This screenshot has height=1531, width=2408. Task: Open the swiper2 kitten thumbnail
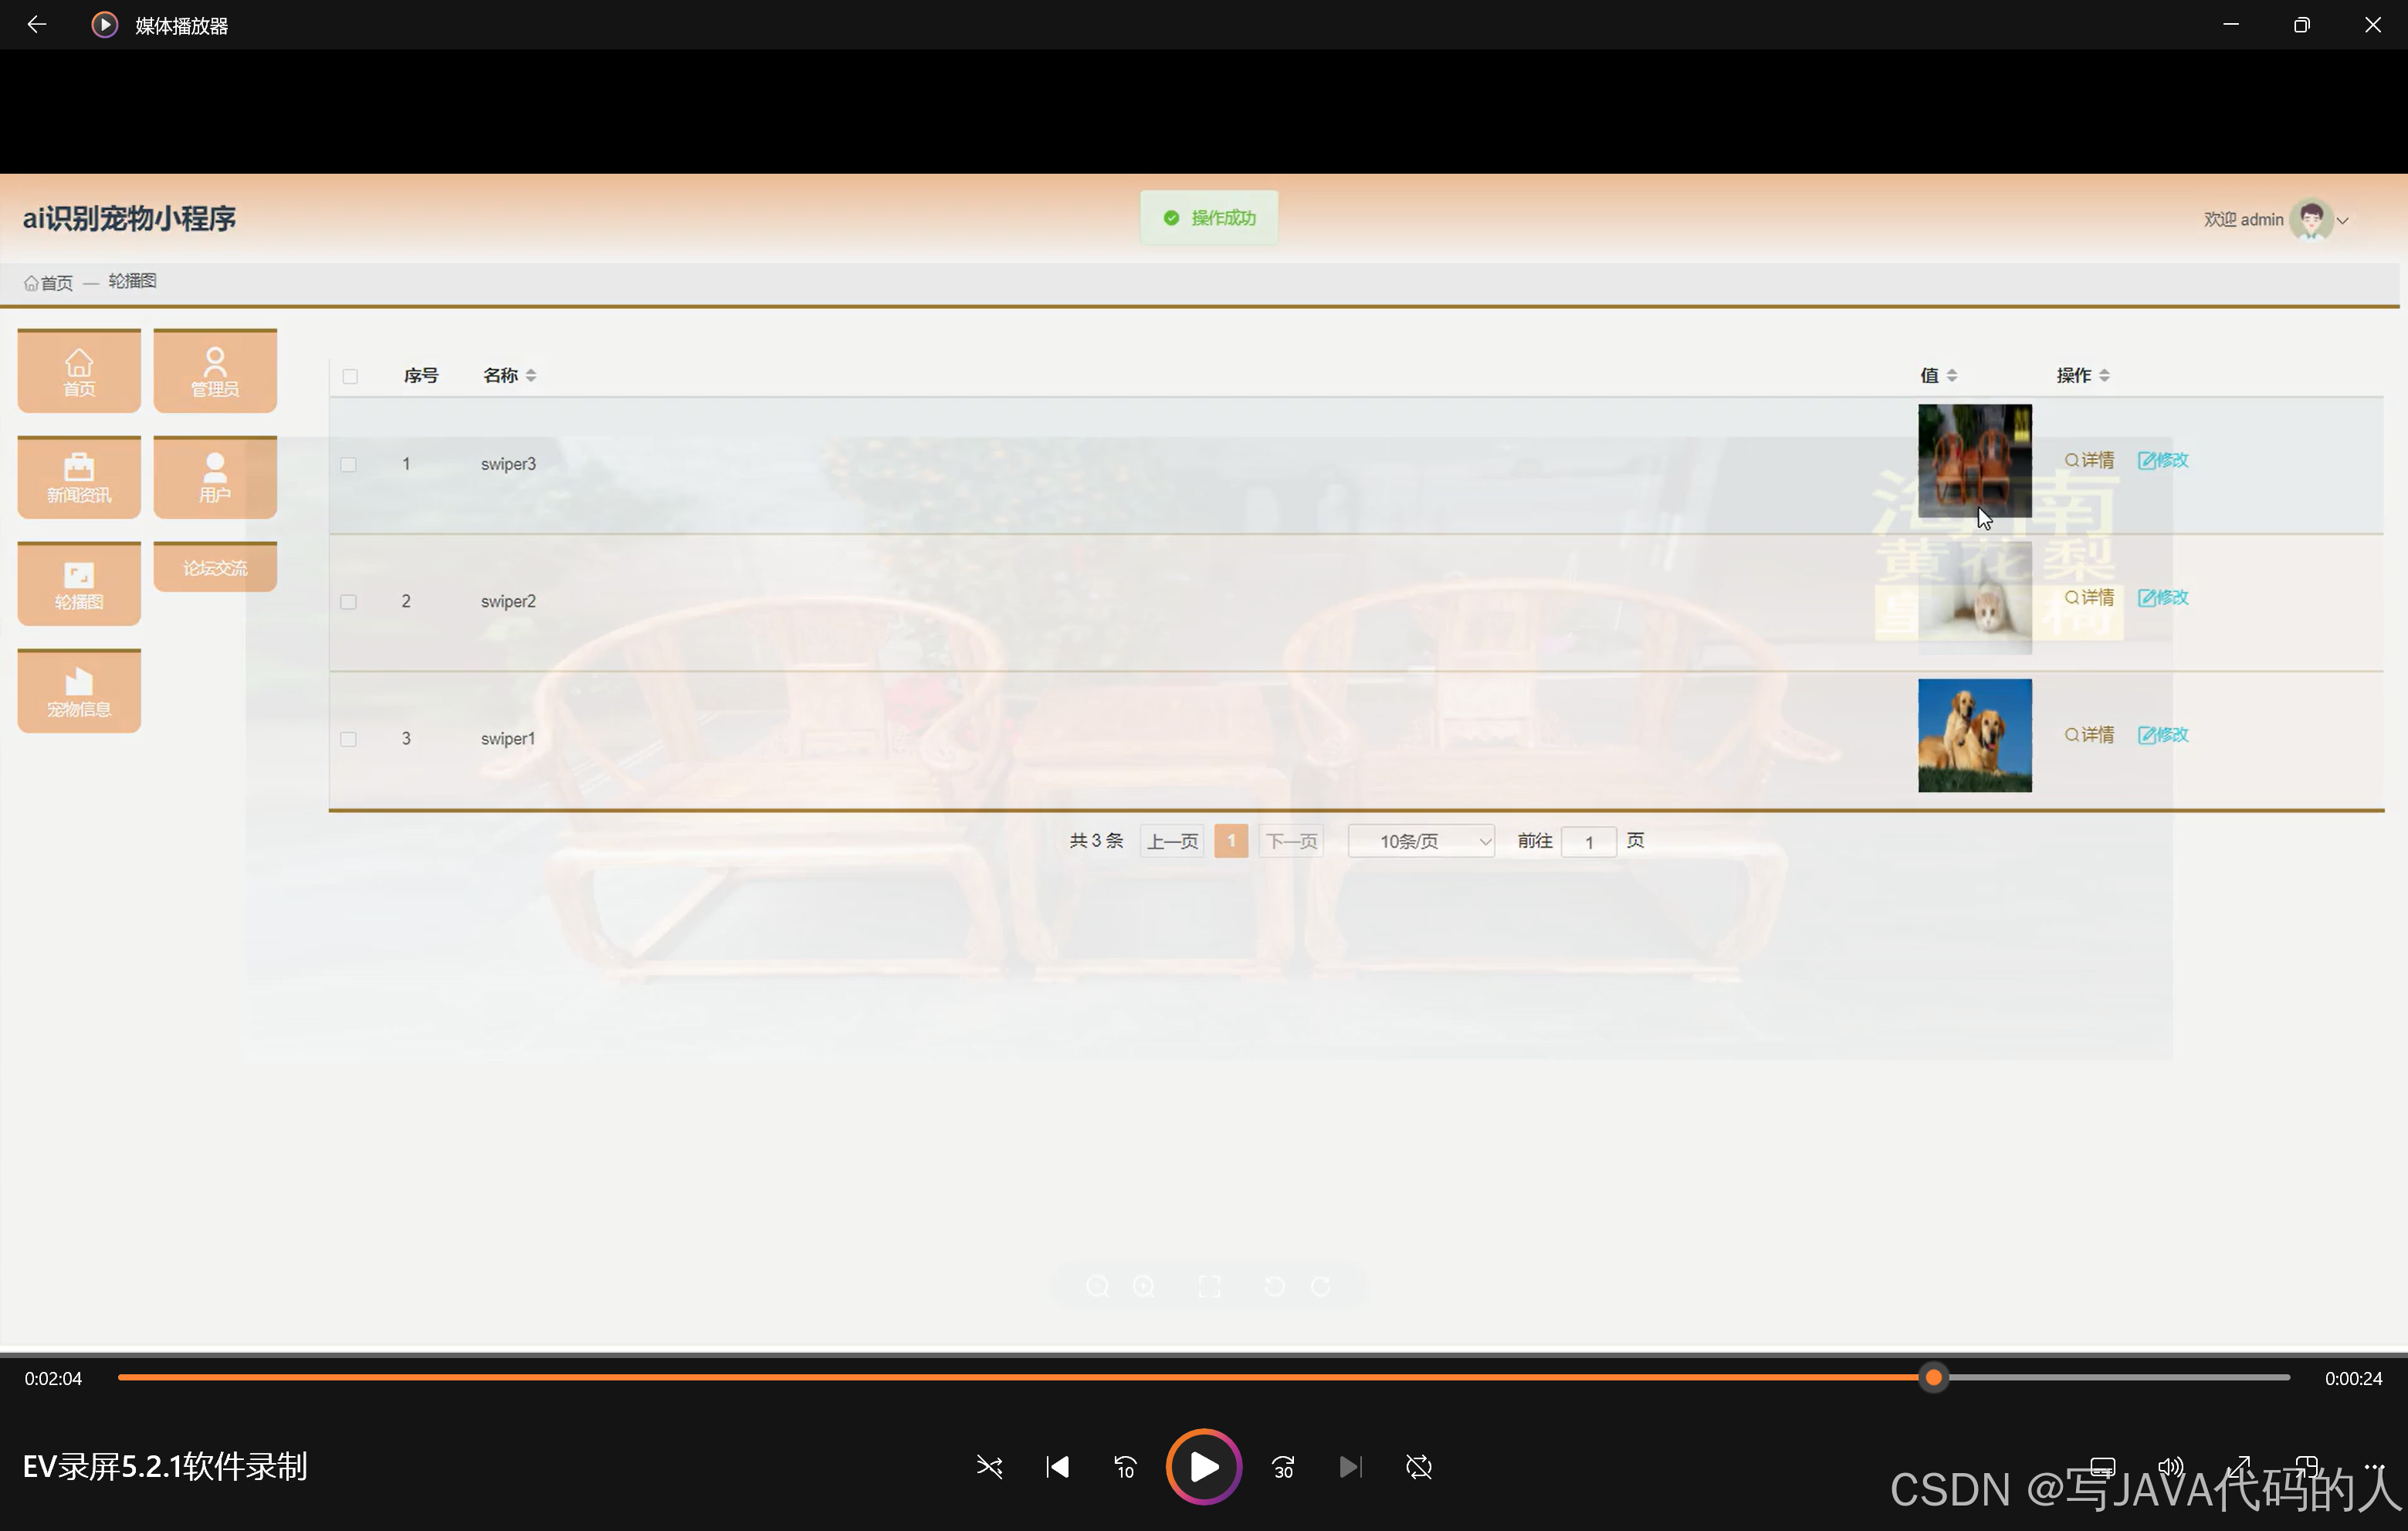click(x=1974, y=598)
